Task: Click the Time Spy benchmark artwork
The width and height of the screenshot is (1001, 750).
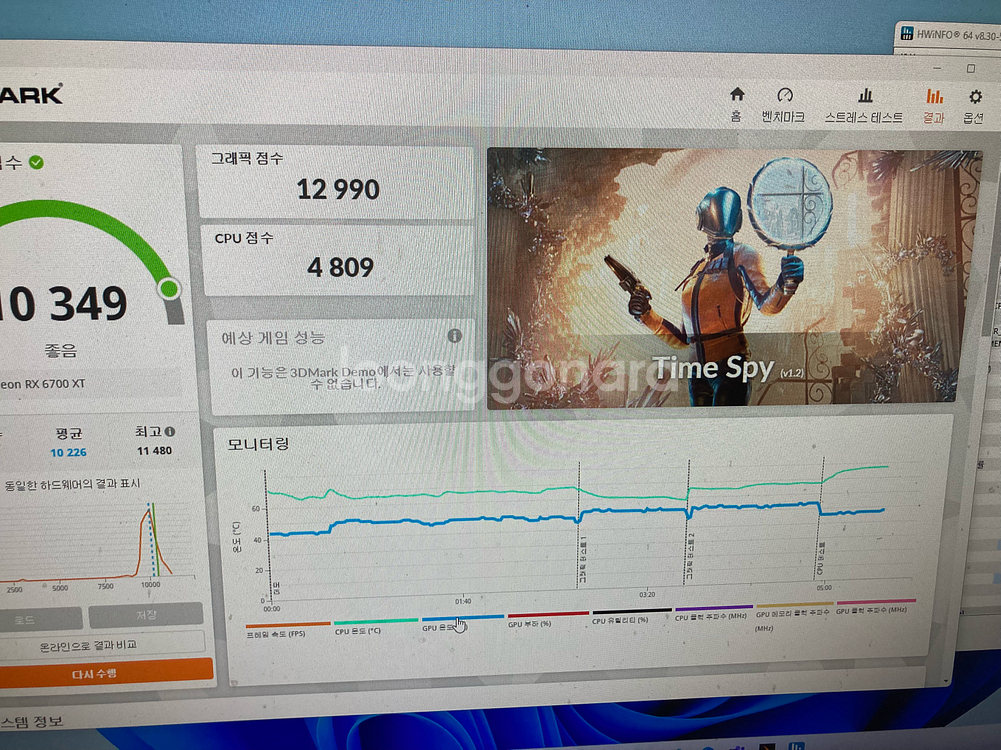Action: point(733,278)
